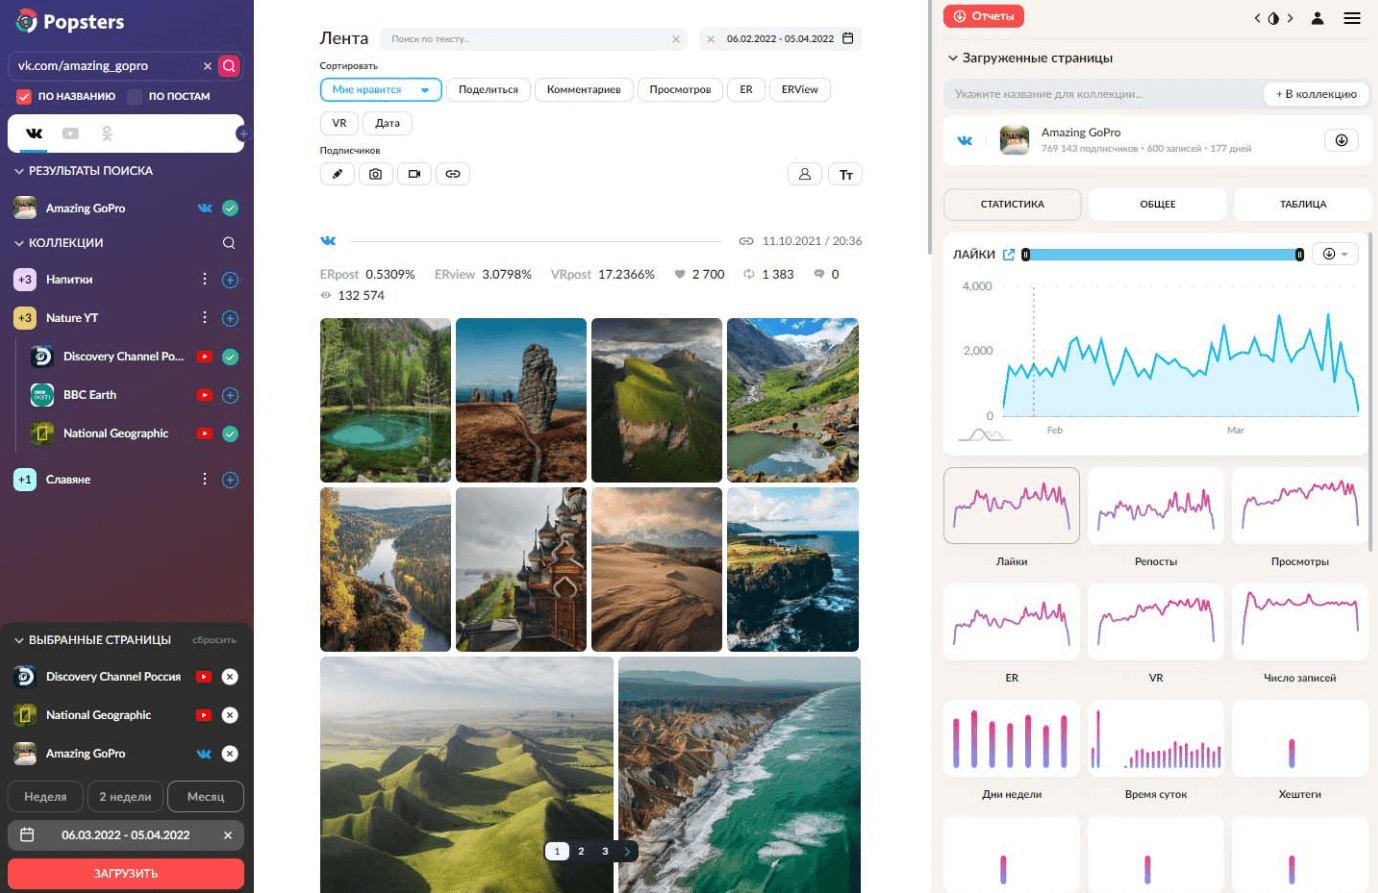1378x893 pixels.
Task: Open the options menu for Nature YT
Action: point(204,317)
